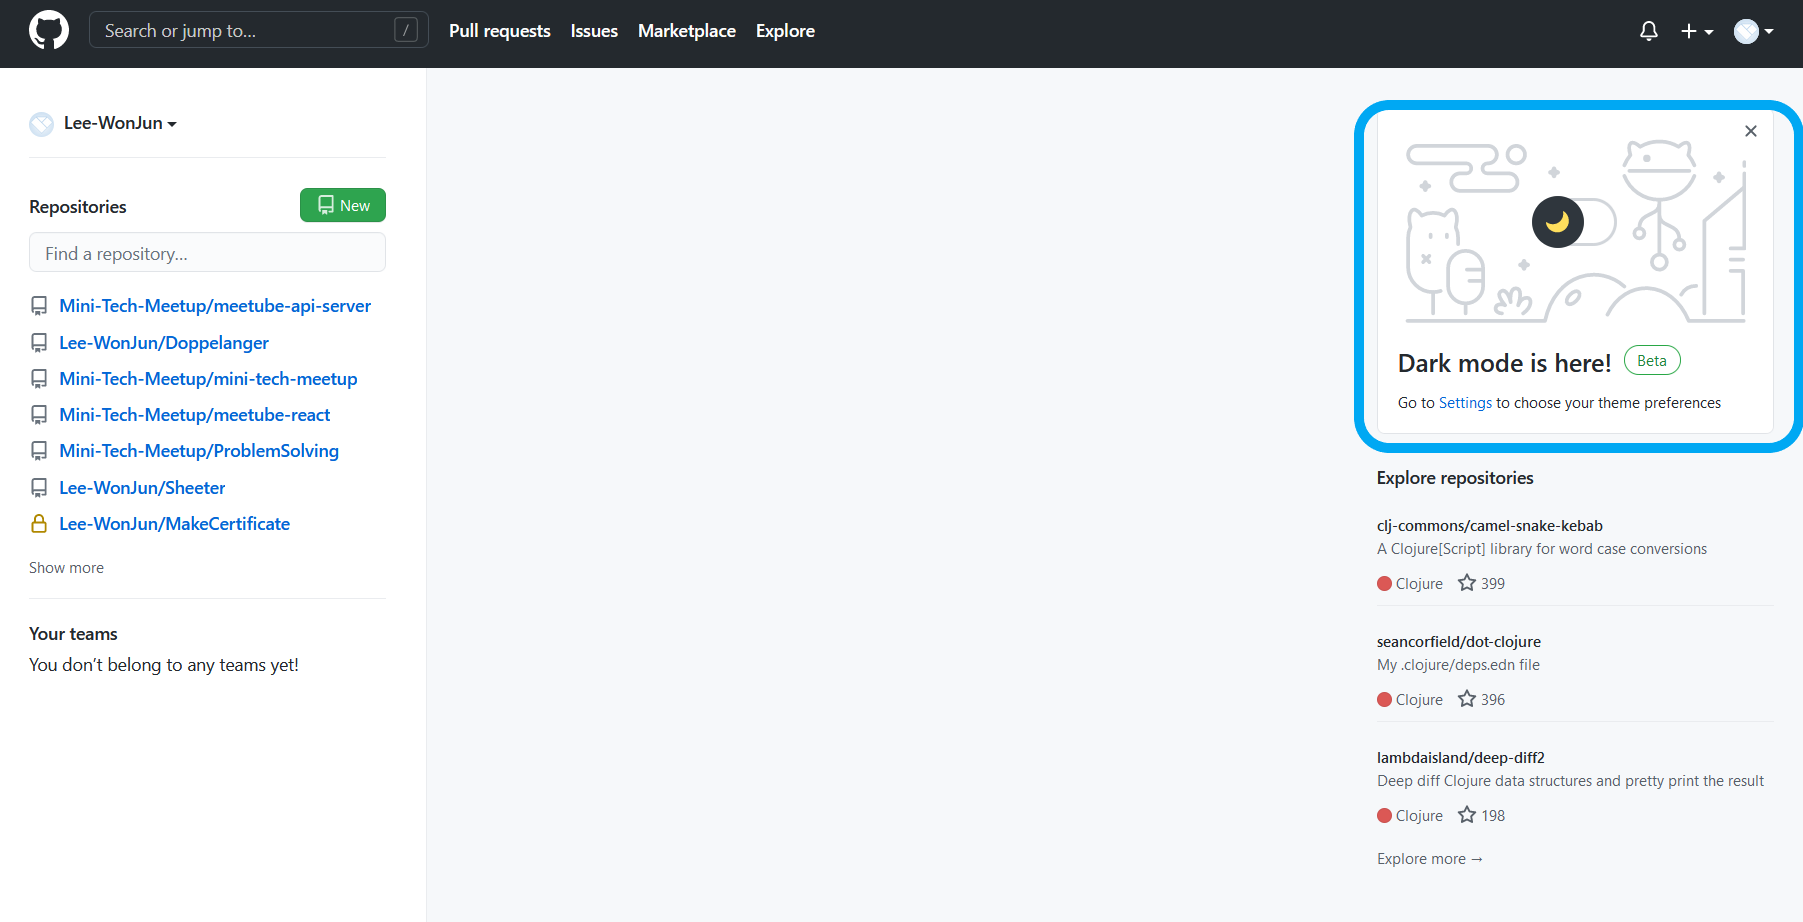
Task: Expand the Lee-WonJun account switcher
Action: click(x=120, y=123)
